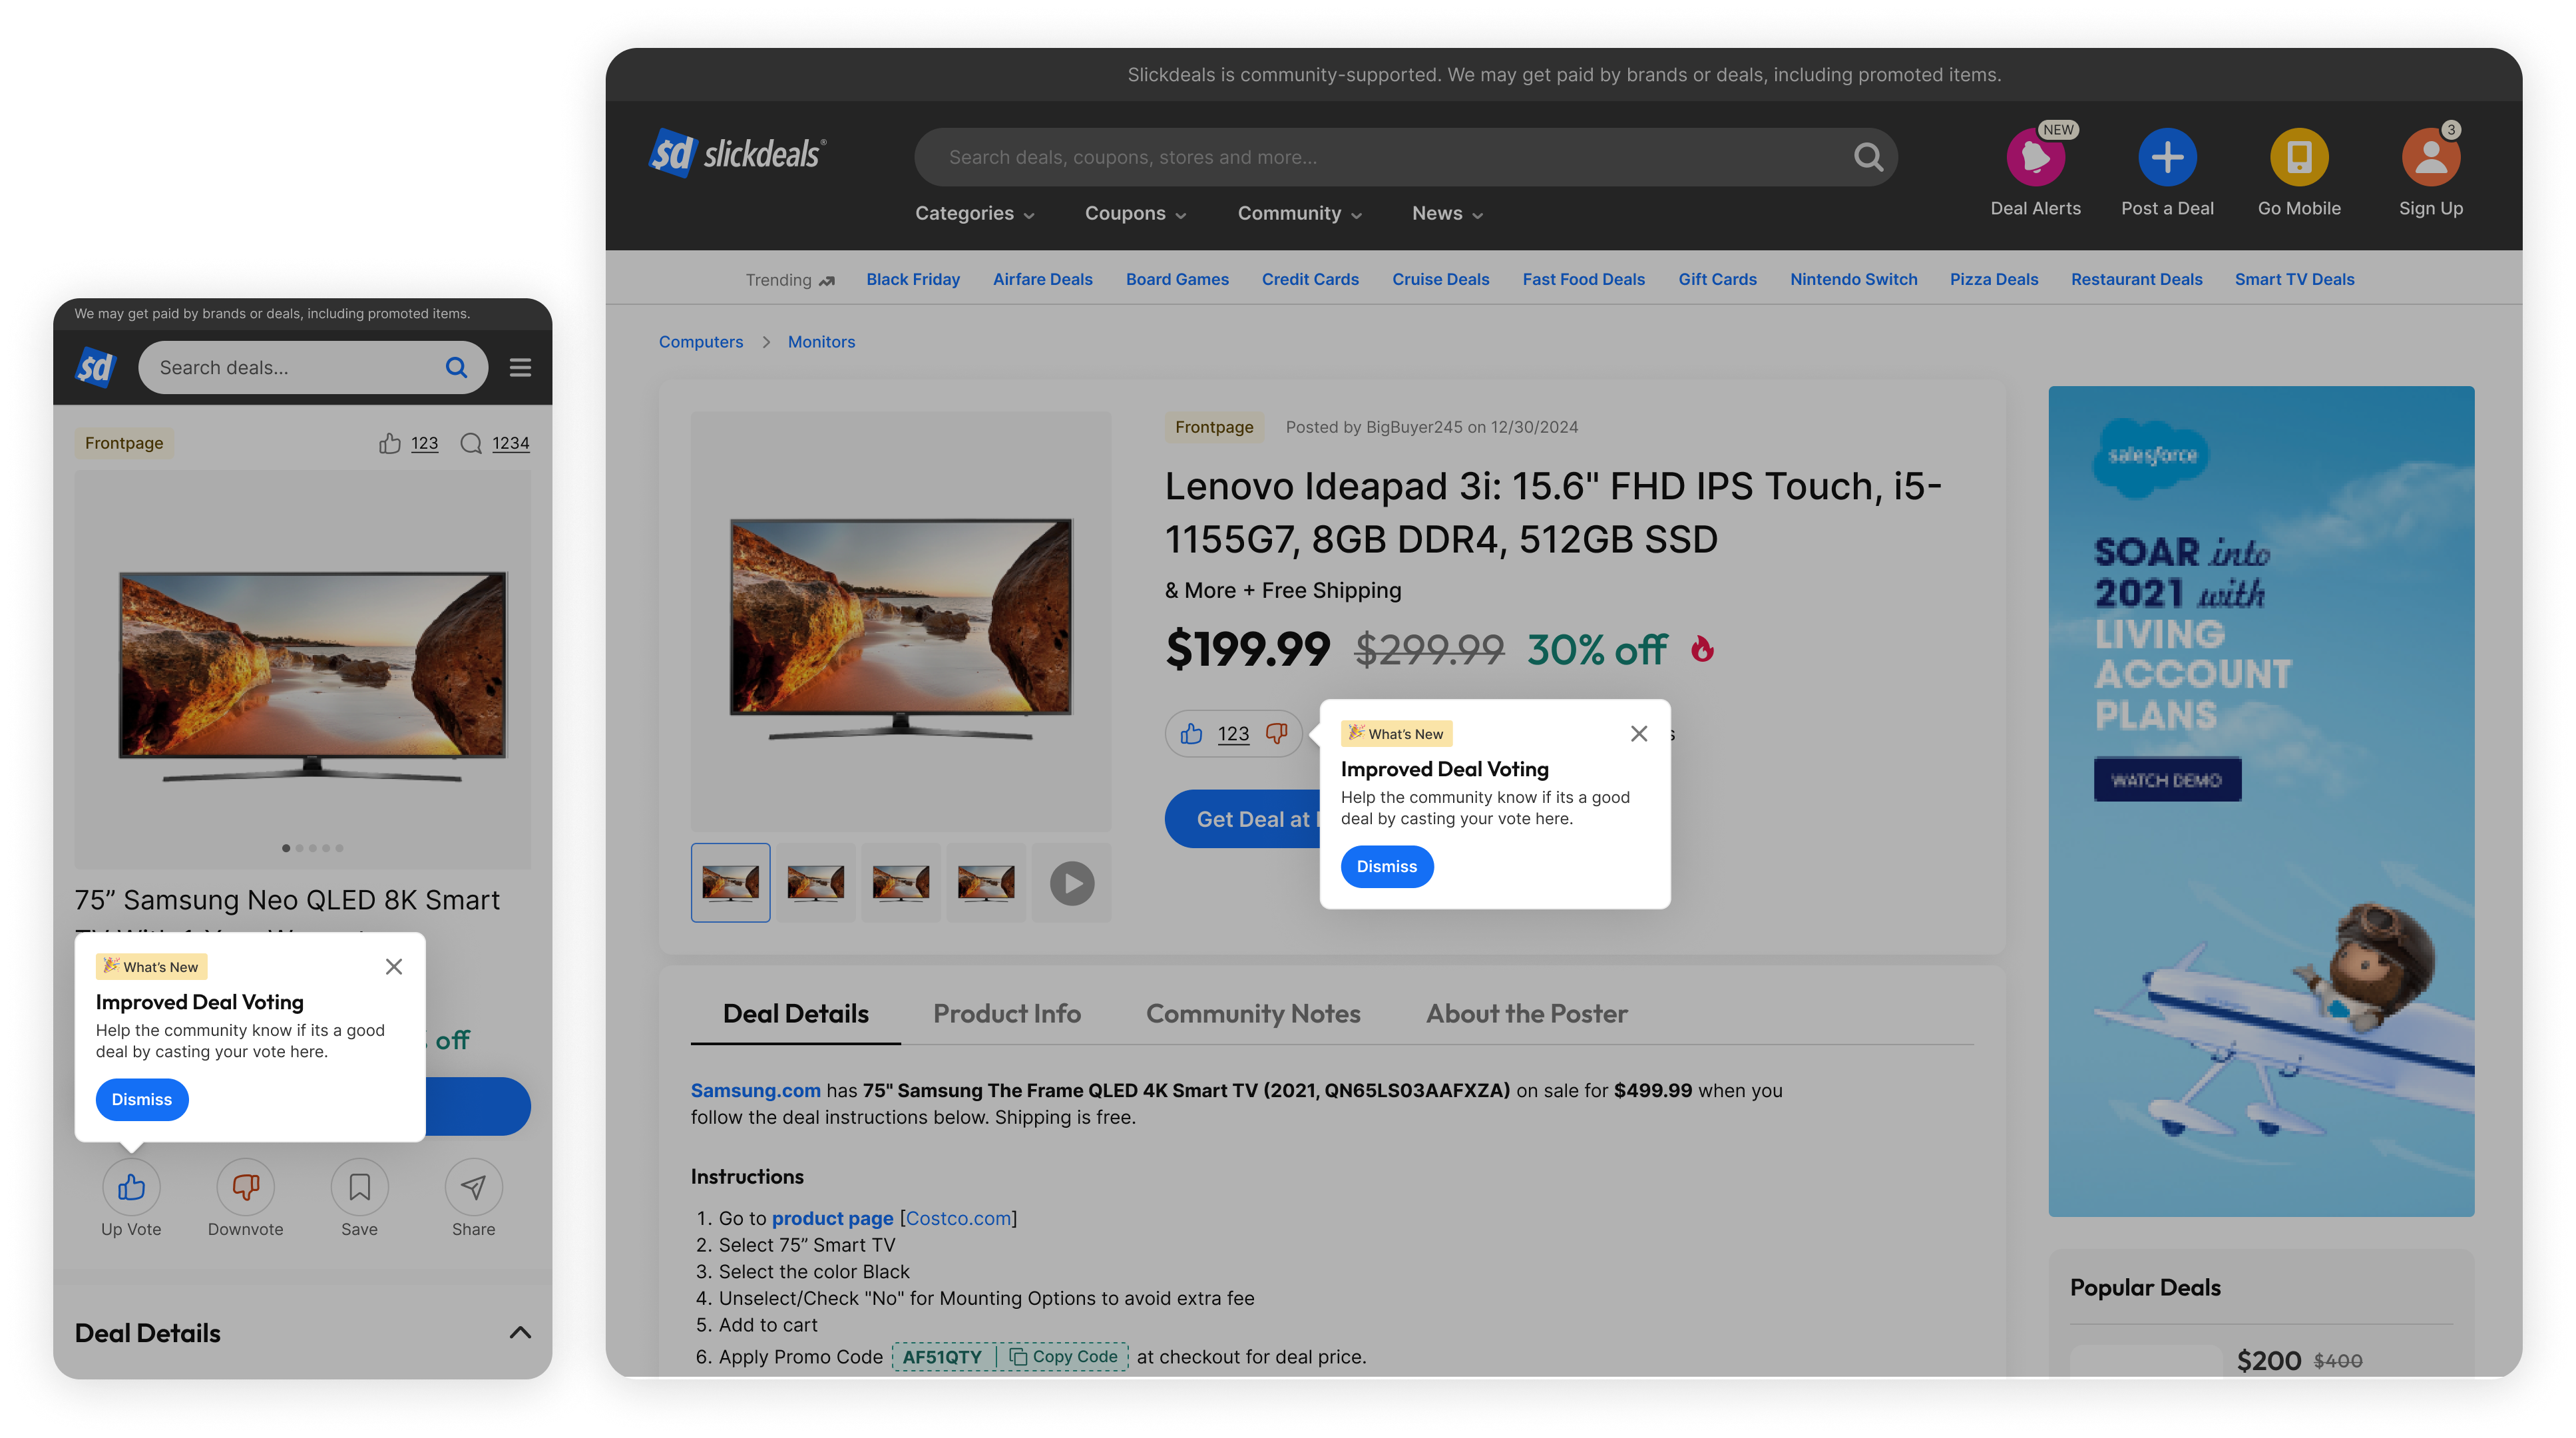This screenshot has height=1438, width=2576.
Task: Click the Post a Deal plus icon
Action: point(2167,157)
